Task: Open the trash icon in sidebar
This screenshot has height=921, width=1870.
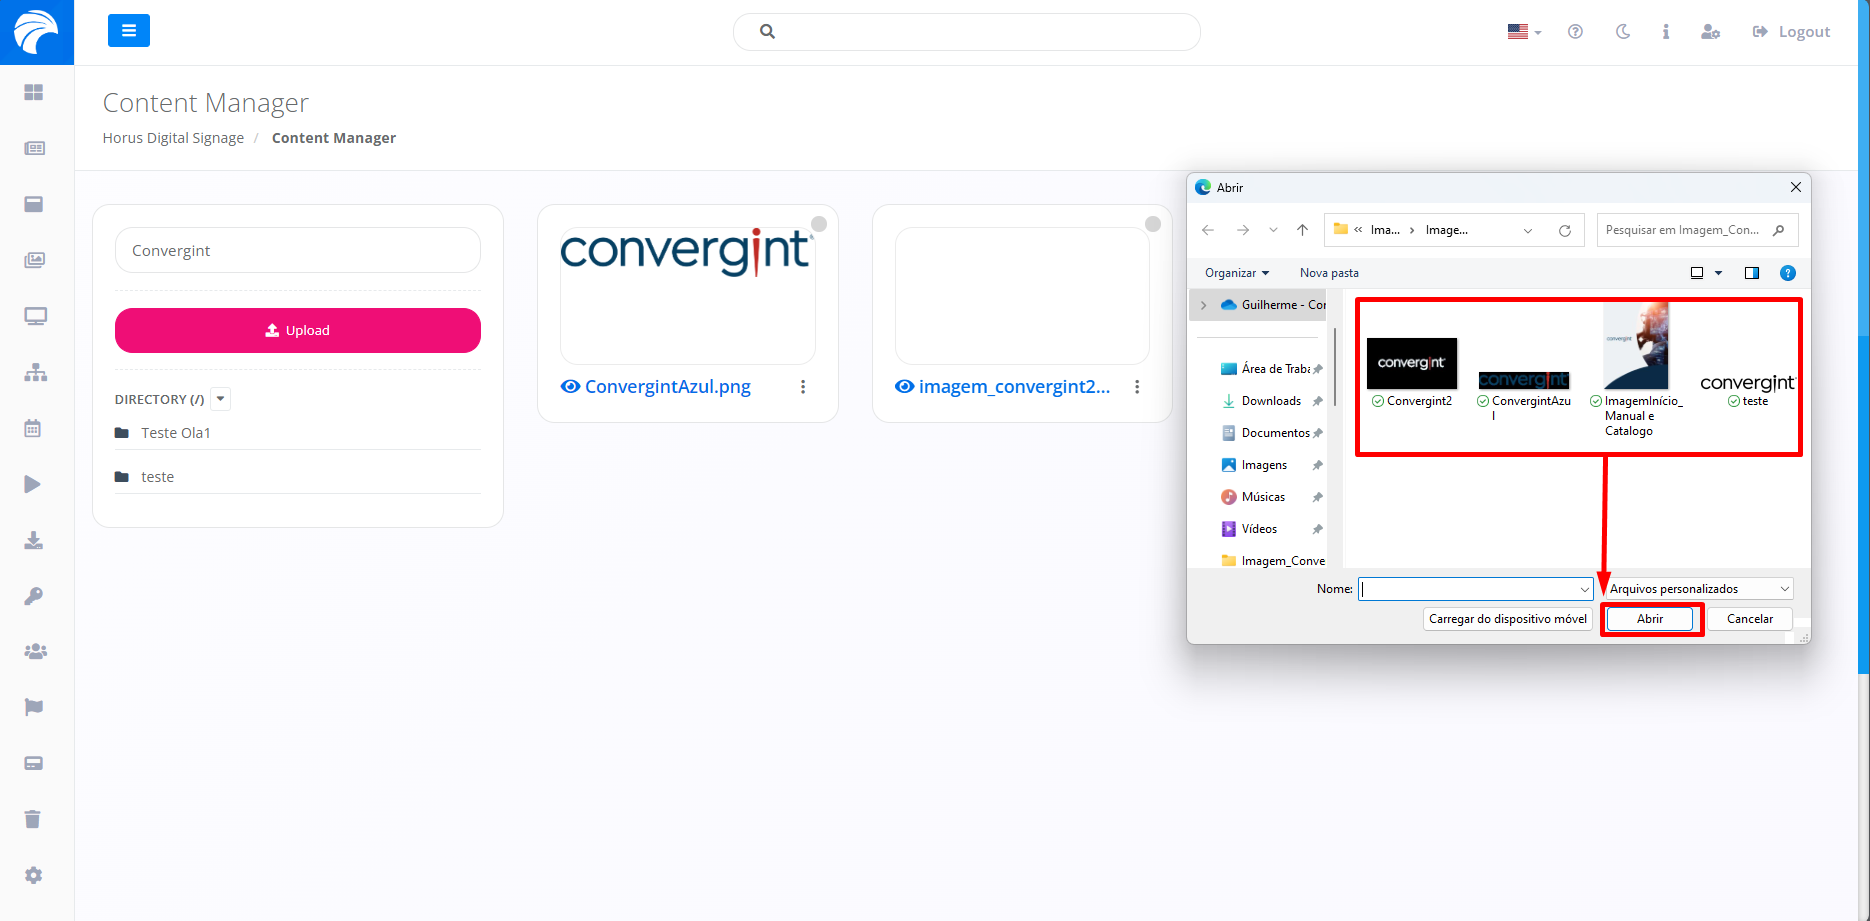Action: [33, 819]
